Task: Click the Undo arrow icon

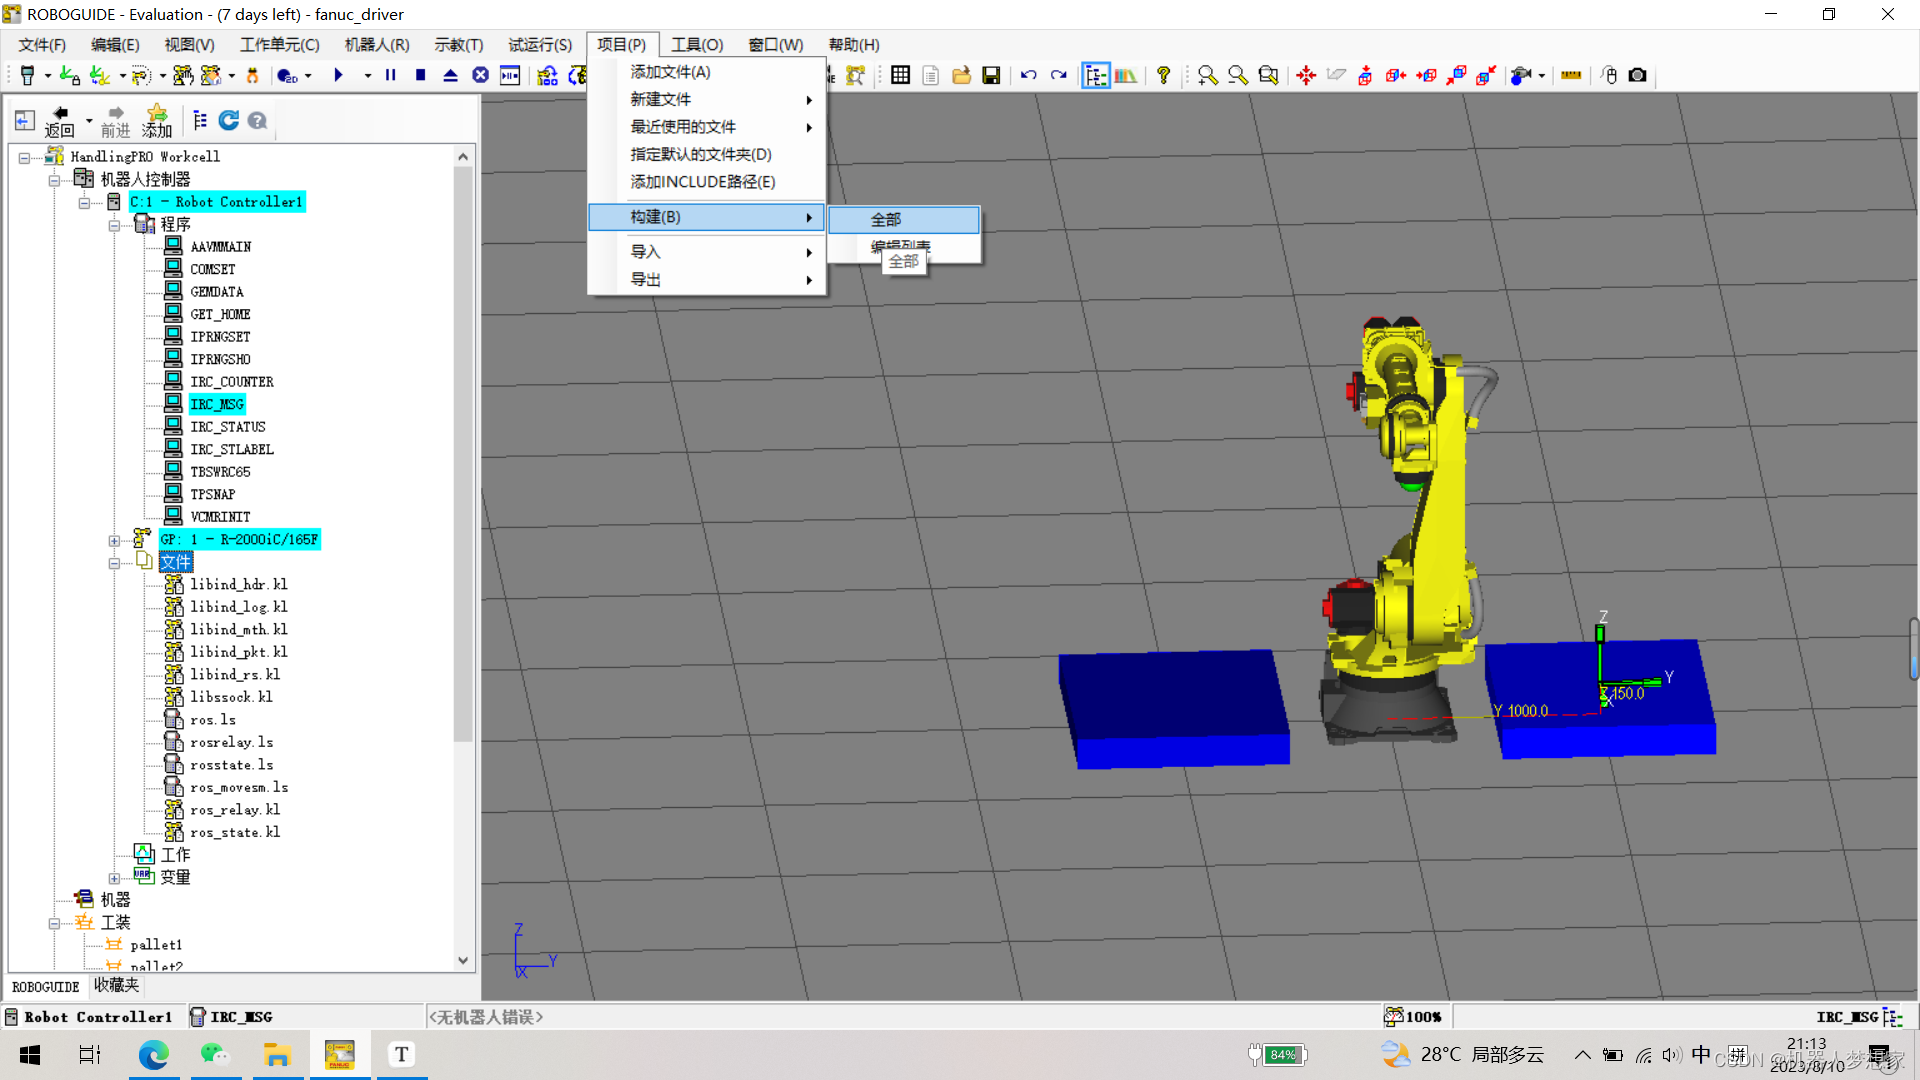Action: point(1028,76)
